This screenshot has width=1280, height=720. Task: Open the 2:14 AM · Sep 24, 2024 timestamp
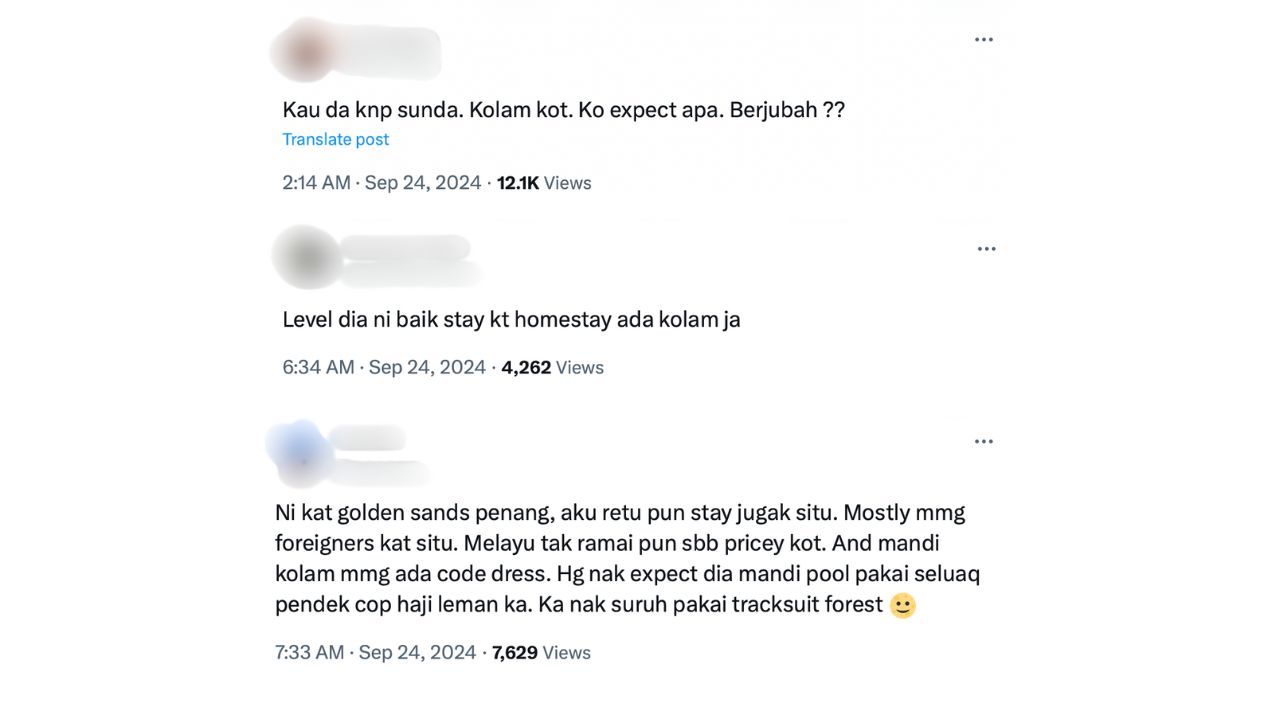pos(382,183)
